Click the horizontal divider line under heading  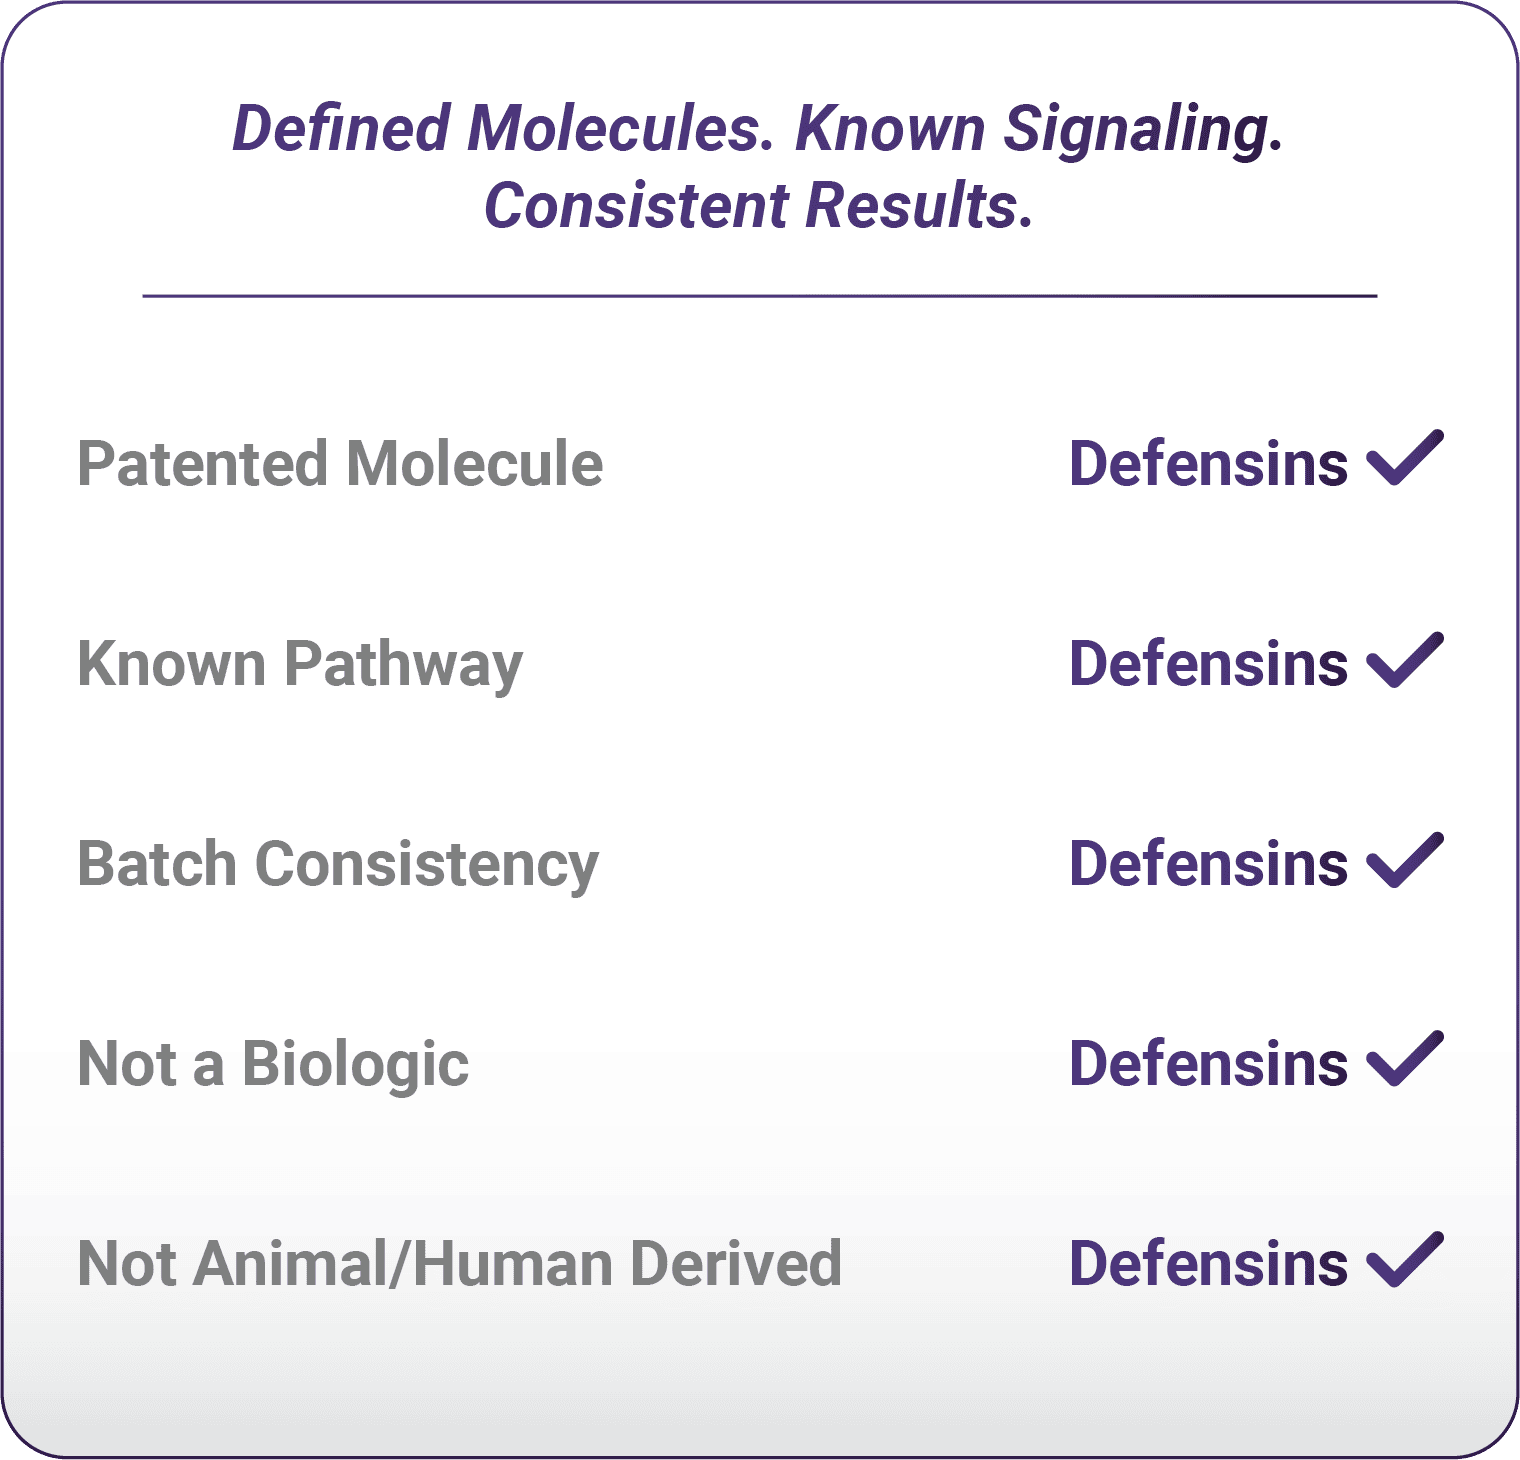click(x=760, y=296)
